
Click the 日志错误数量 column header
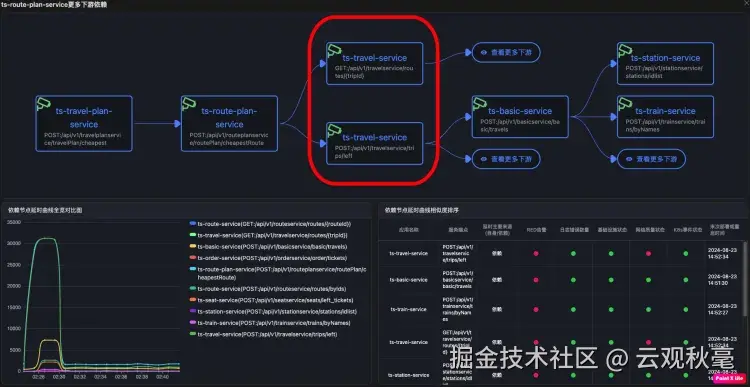tap(573, 230)
